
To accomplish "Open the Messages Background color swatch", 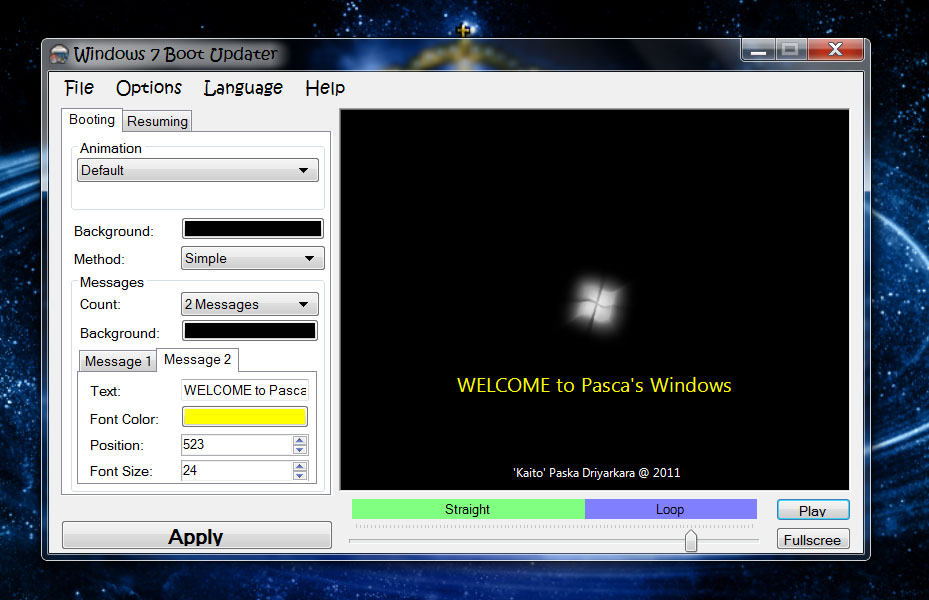I will tap(249, 331).
